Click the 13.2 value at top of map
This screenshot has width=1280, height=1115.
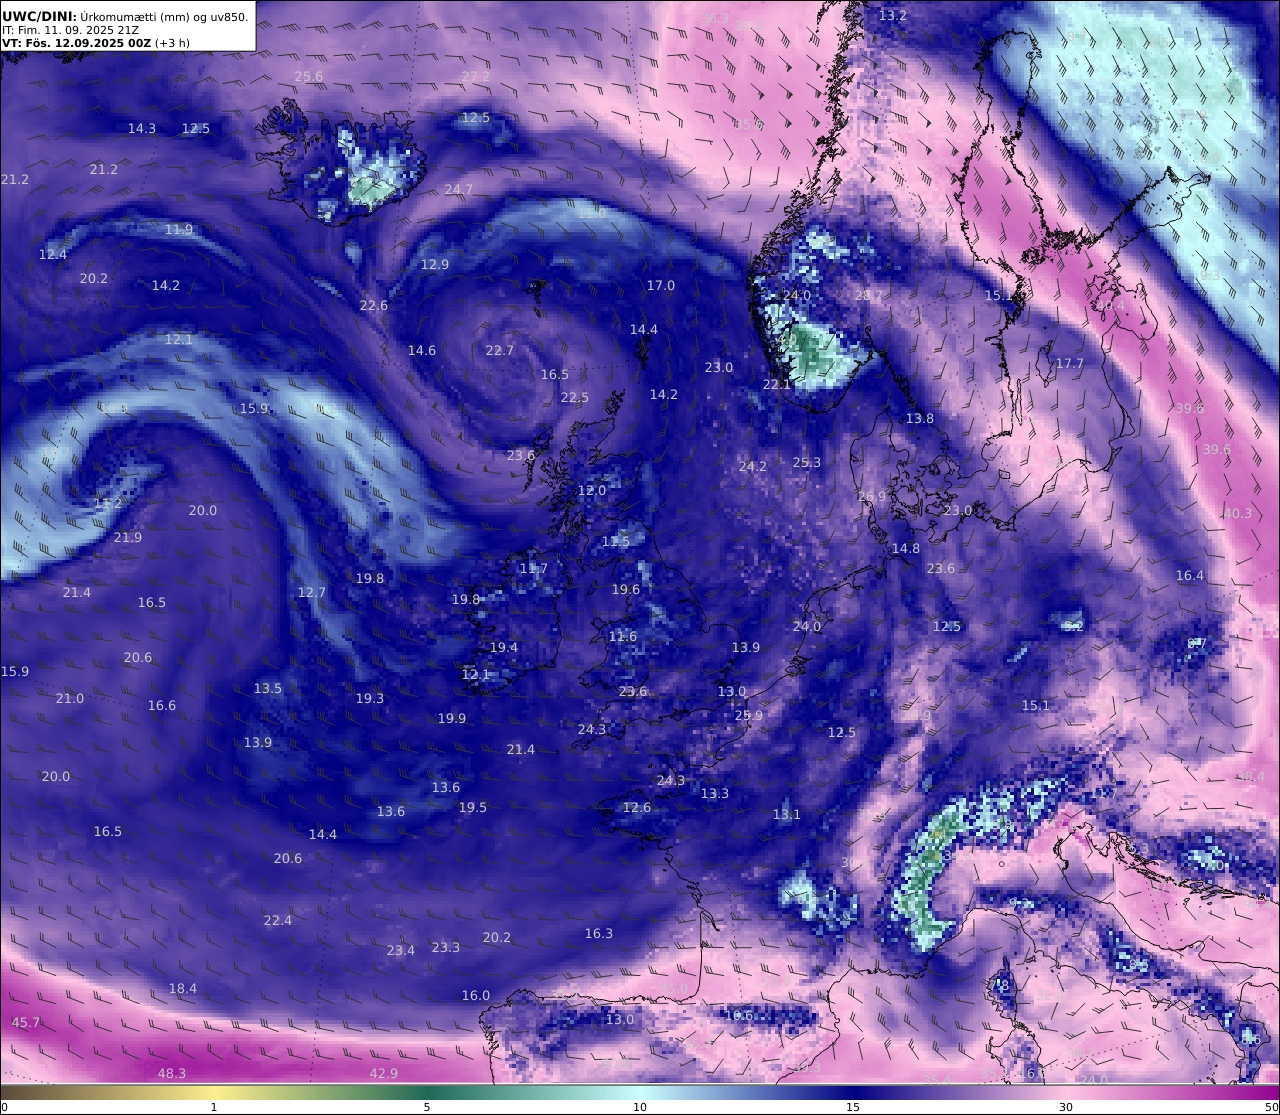click(893, 16)
